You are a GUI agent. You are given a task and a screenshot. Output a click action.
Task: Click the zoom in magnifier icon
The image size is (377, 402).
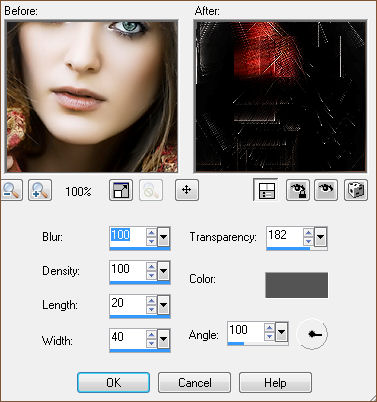[x=40, y=190]
